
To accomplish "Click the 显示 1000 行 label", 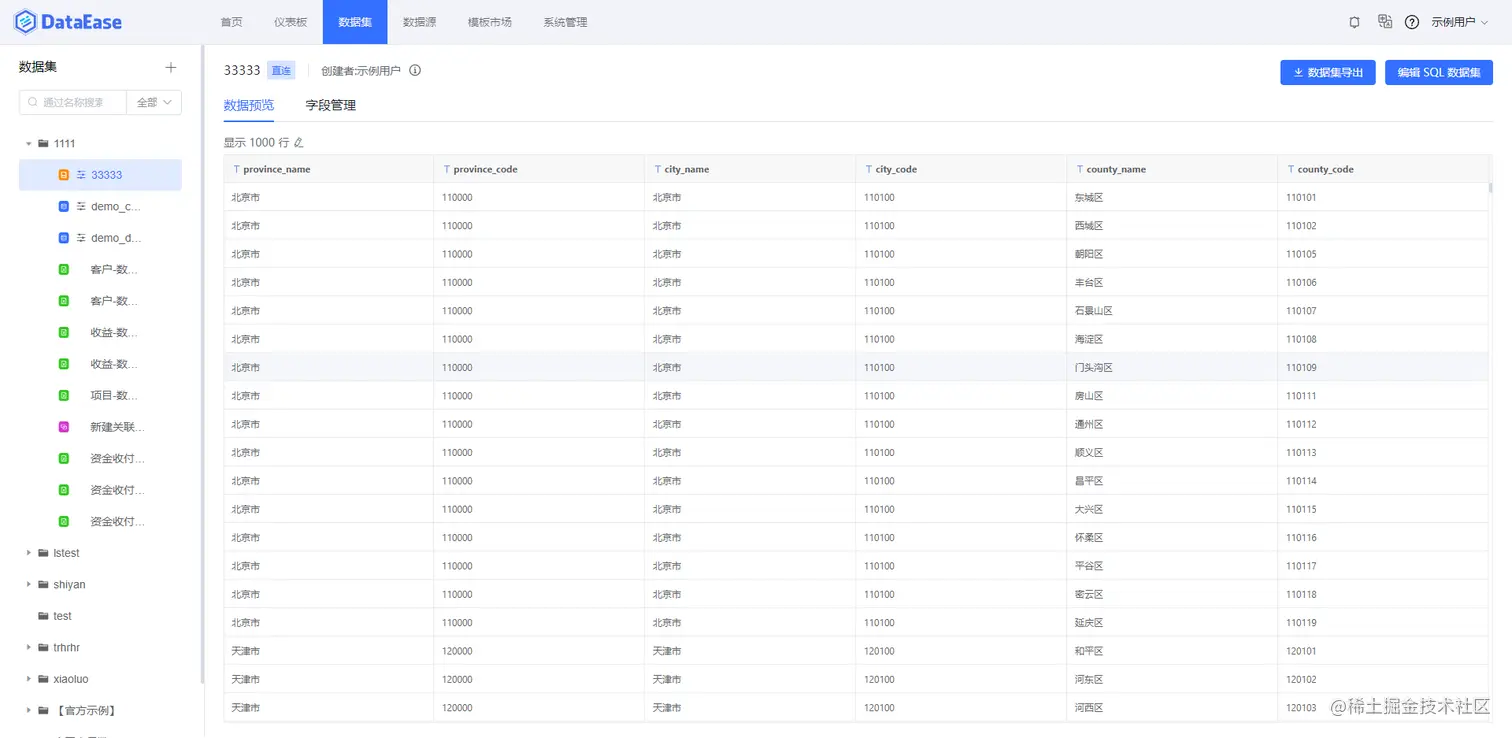I will coord(256,142).
